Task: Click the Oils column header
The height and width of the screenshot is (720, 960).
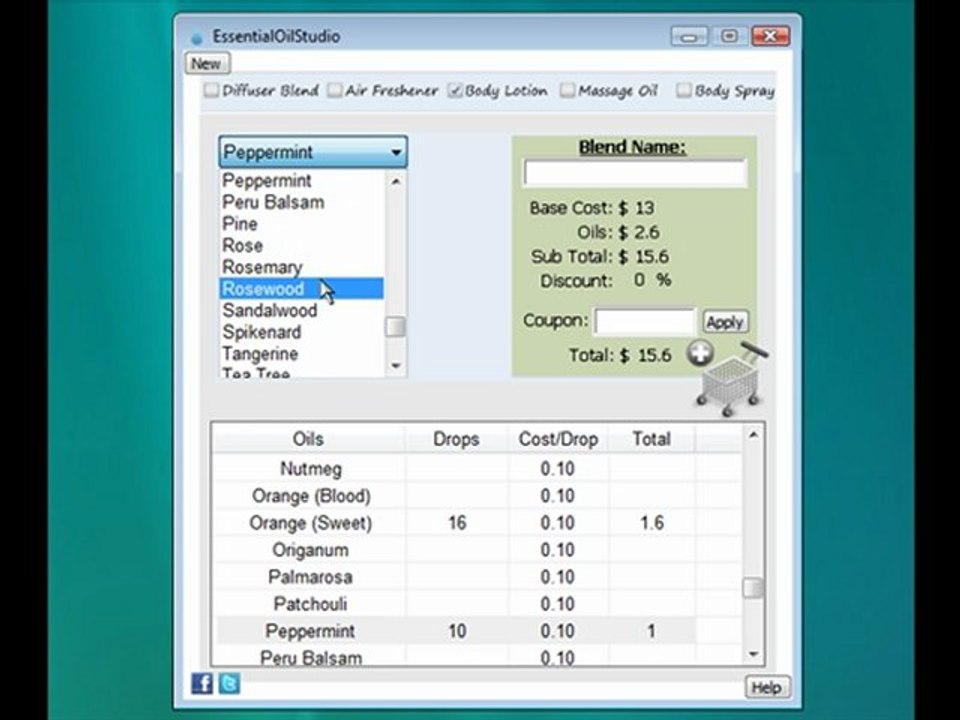Action: point(308,439)
